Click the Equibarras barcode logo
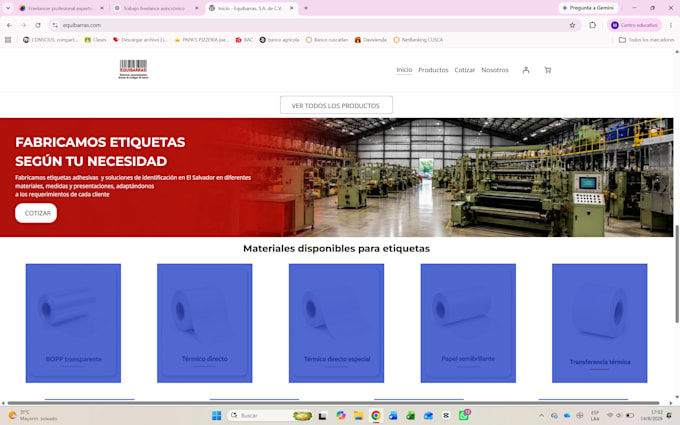Image resolution: width=680 pixels, height=425 pixels. [133, 69]
